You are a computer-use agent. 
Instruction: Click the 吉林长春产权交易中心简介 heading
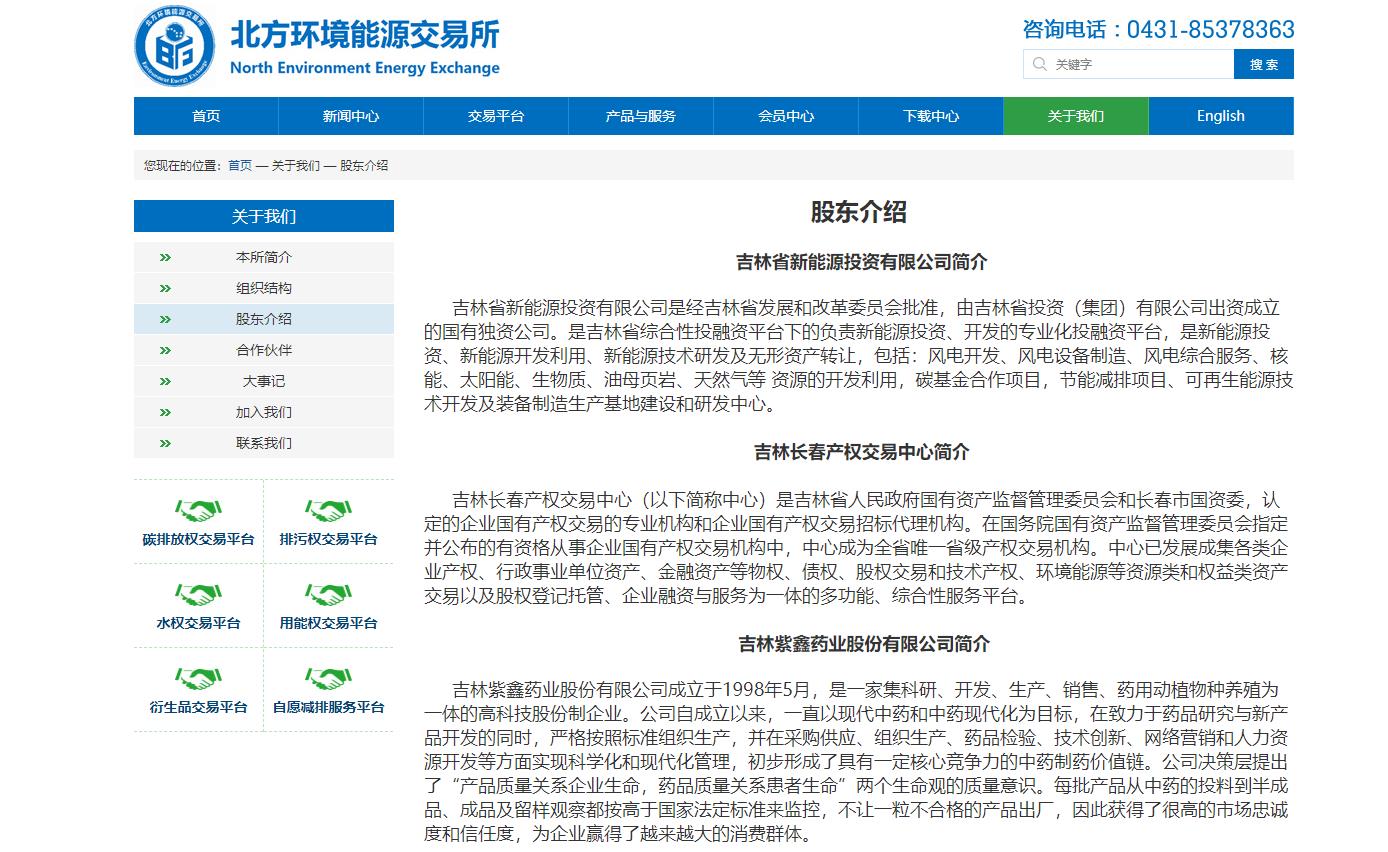coord(862,452)
